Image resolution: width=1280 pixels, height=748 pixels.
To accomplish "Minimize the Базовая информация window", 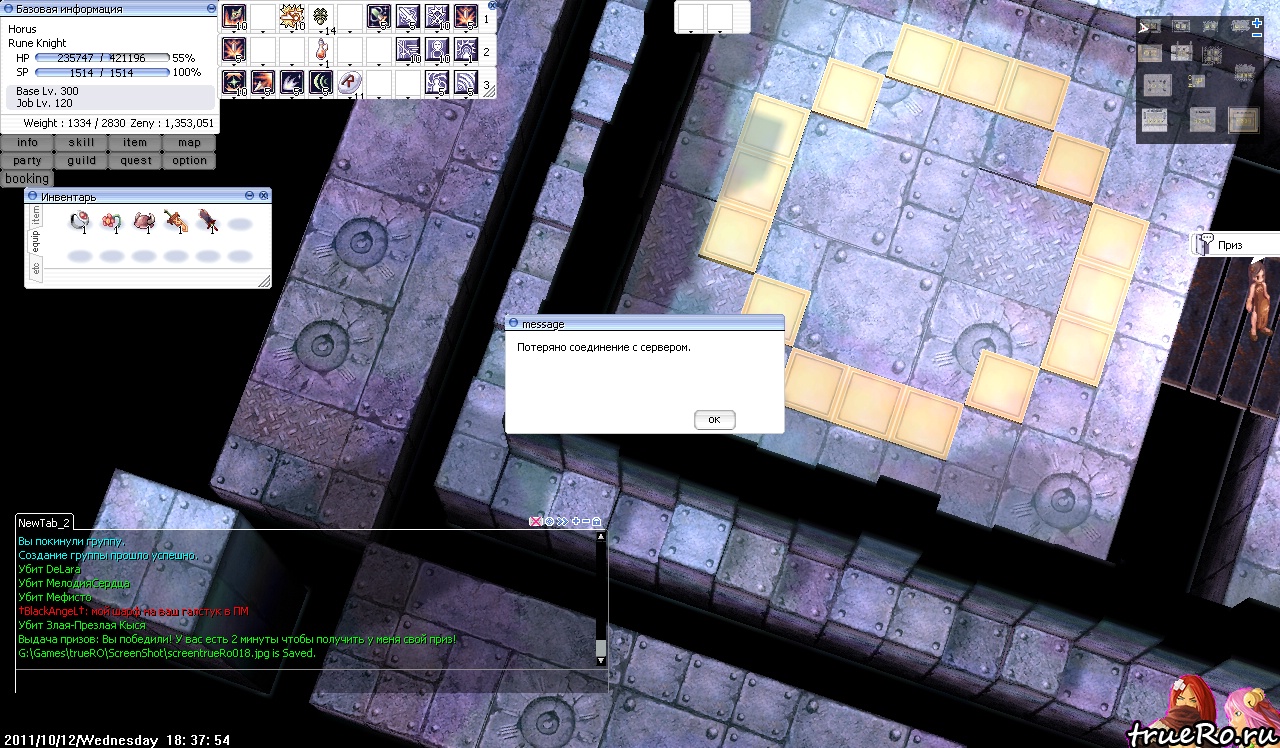I will [211, 8].
